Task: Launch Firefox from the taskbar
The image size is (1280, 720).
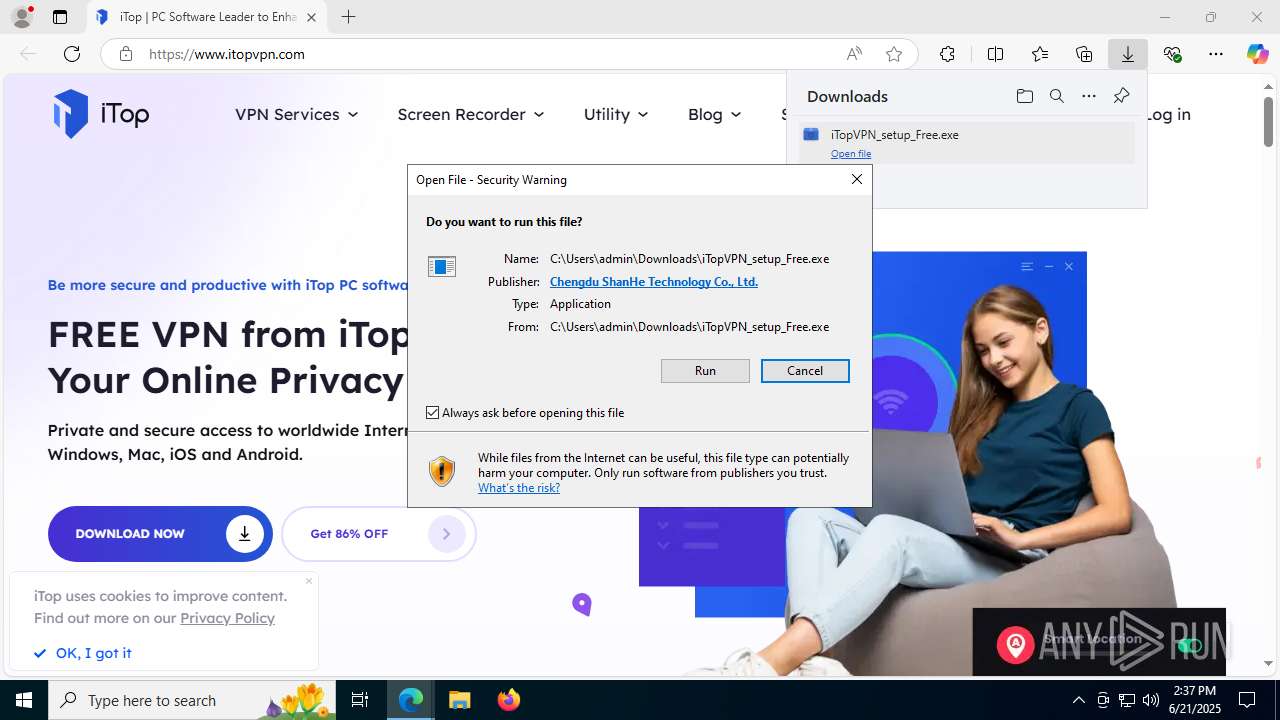Action: [508, 700]
